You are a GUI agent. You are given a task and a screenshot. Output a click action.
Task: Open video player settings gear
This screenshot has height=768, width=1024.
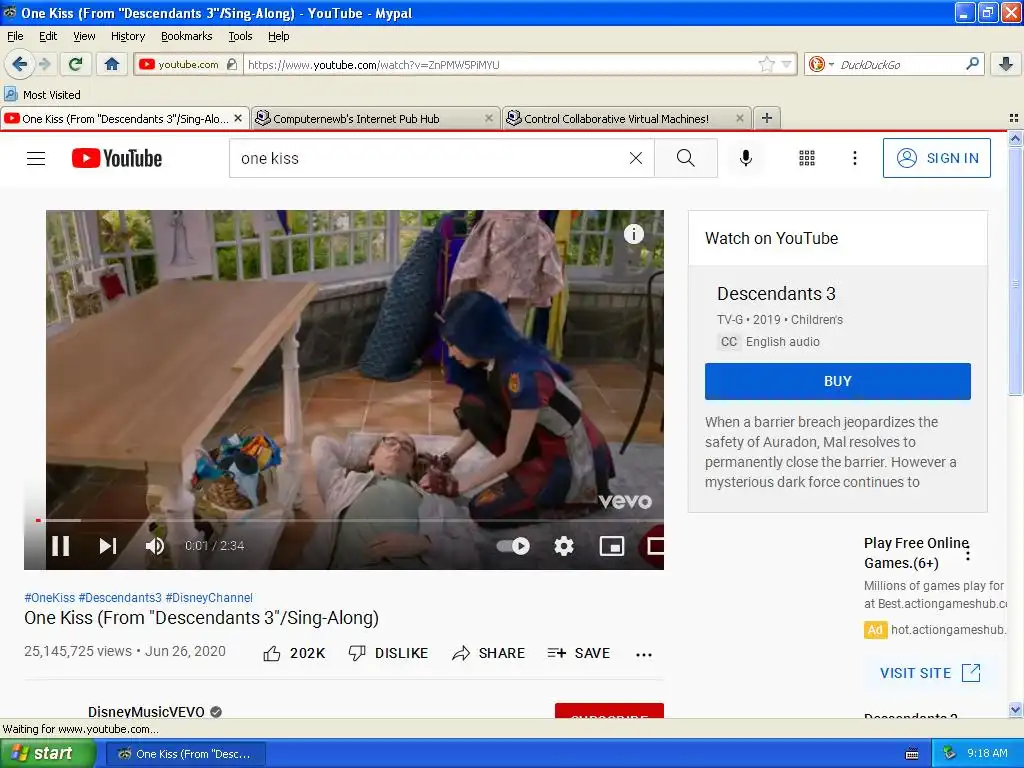564,546
